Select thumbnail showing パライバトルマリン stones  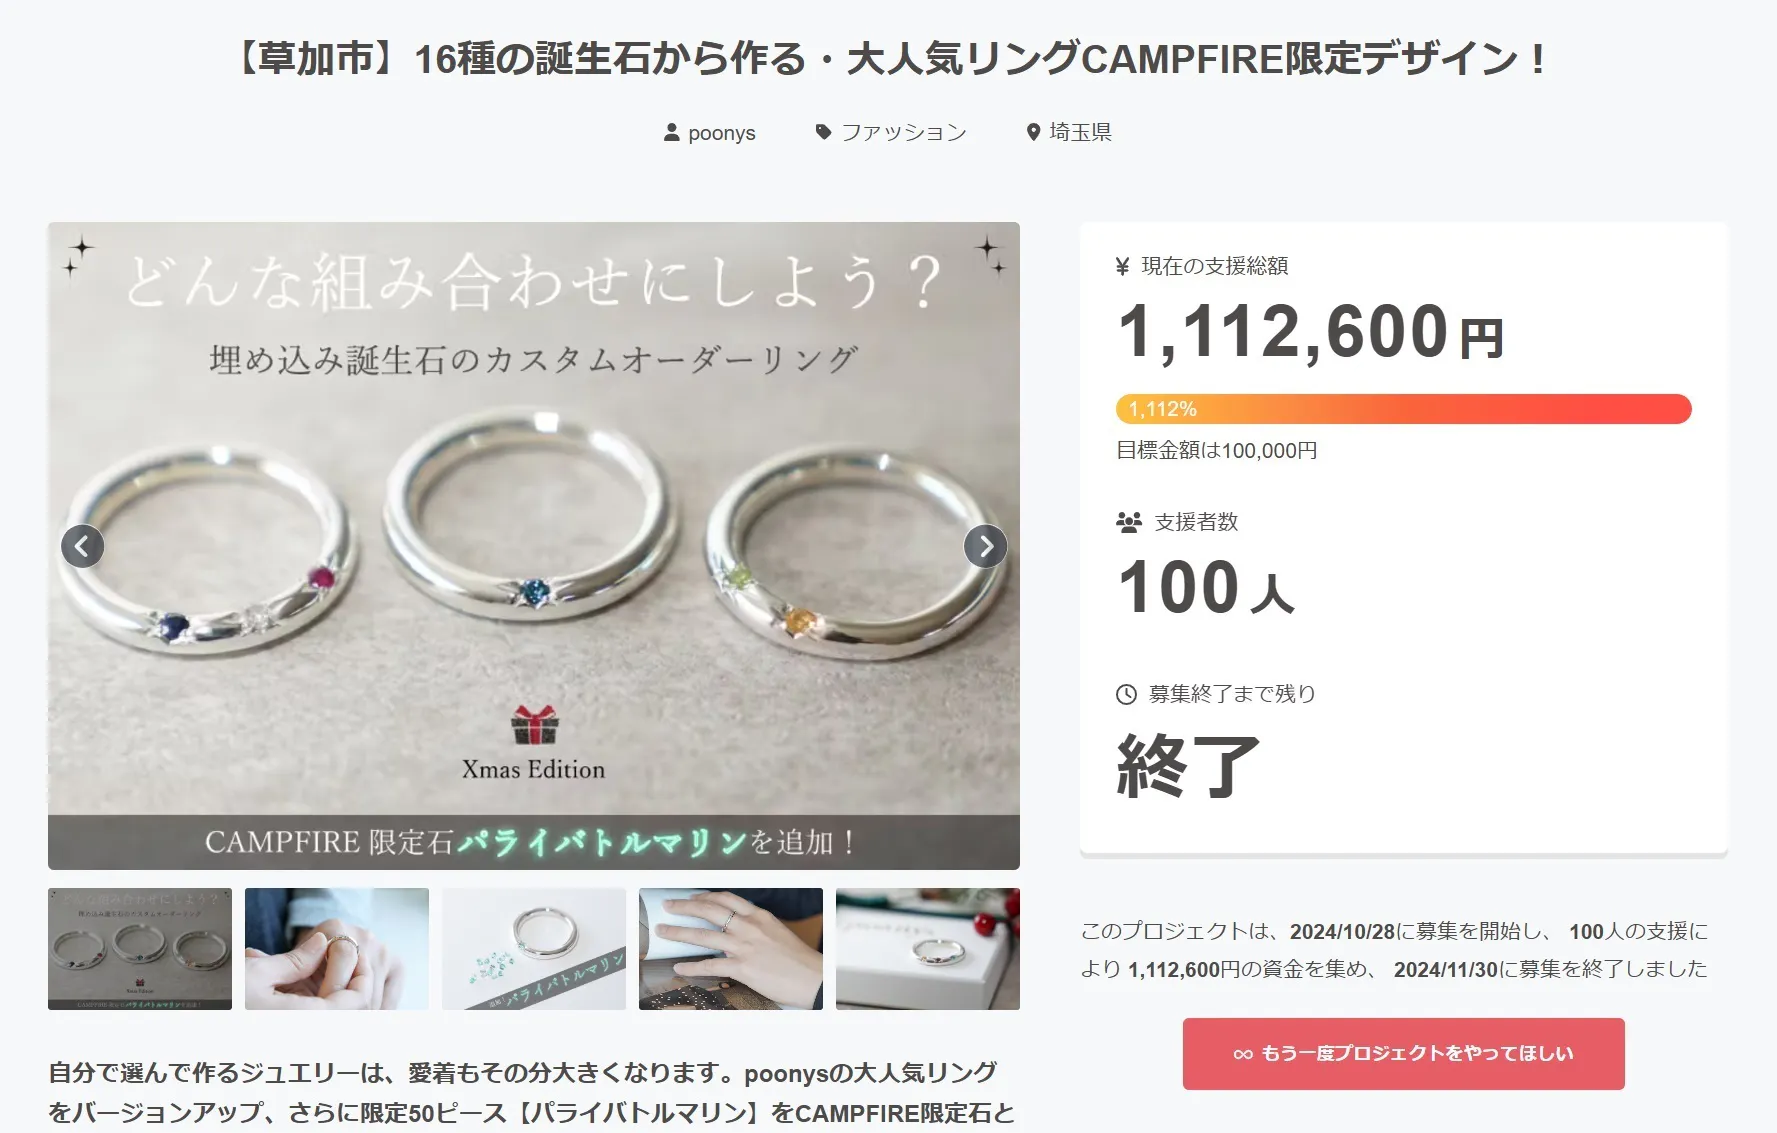pyautogui.click(x=534, y=949)
